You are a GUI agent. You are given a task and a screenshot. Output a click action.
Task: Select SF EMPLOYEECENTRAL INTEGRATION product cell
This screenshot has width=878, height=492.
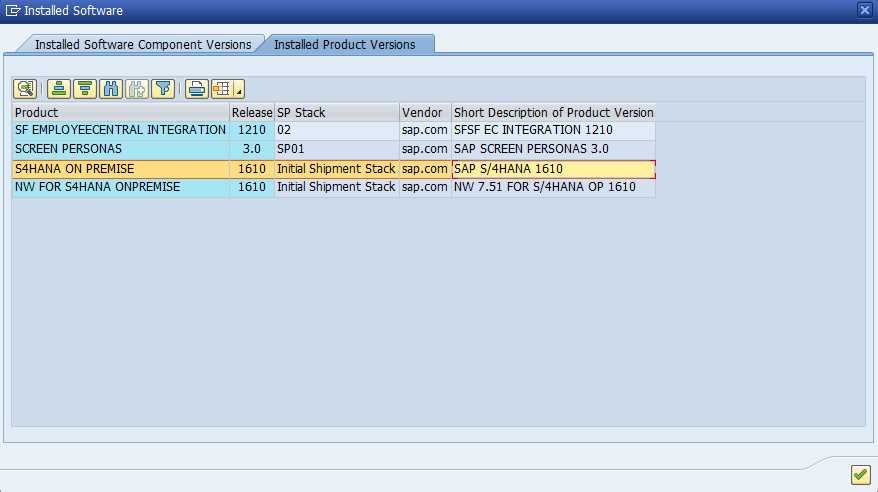[121, 130]
